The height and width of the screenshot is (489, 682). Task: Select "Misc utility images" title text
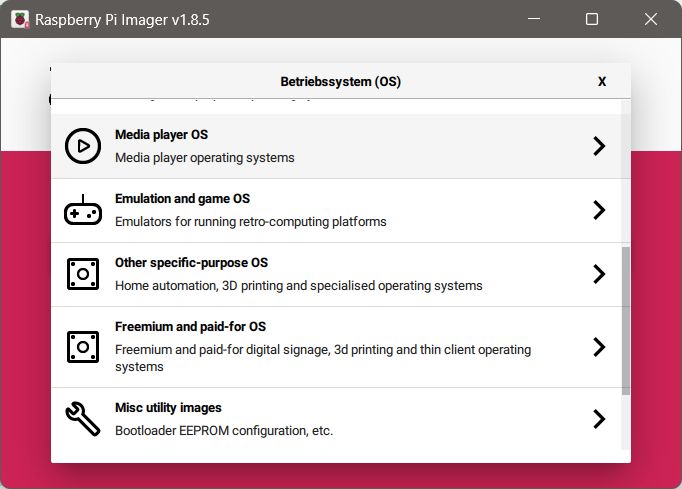coord(168,408)
